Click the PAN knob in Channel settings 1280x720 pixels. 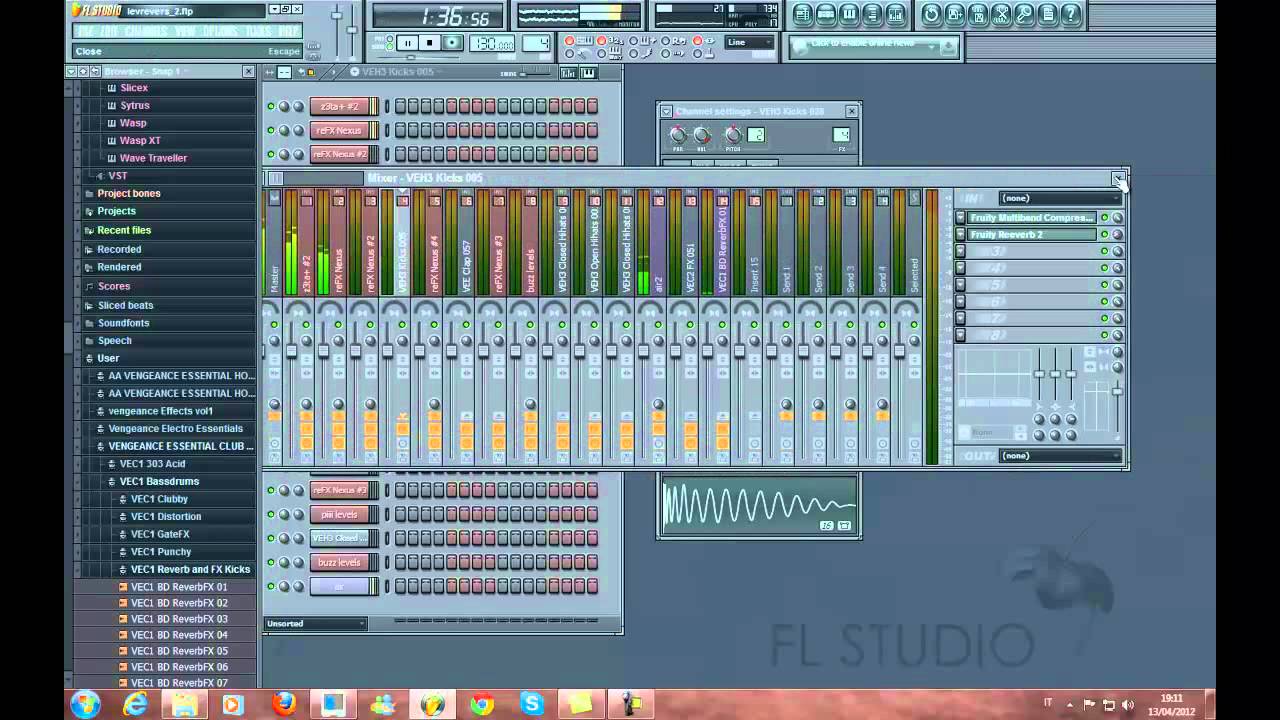(x=679, y=135)
